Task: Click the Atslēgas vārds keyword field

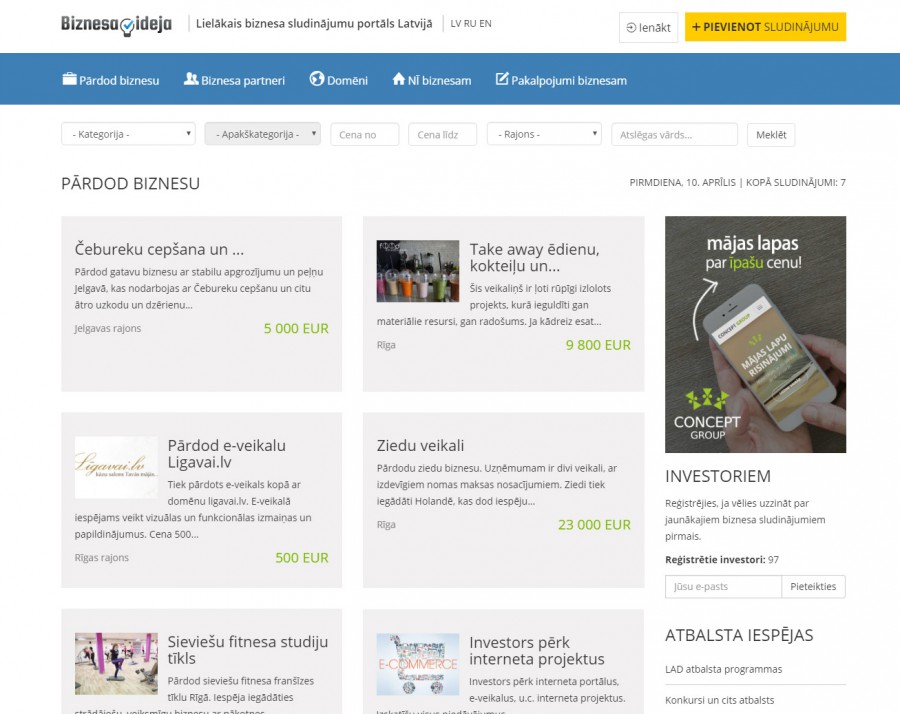Action: (674, 134)
